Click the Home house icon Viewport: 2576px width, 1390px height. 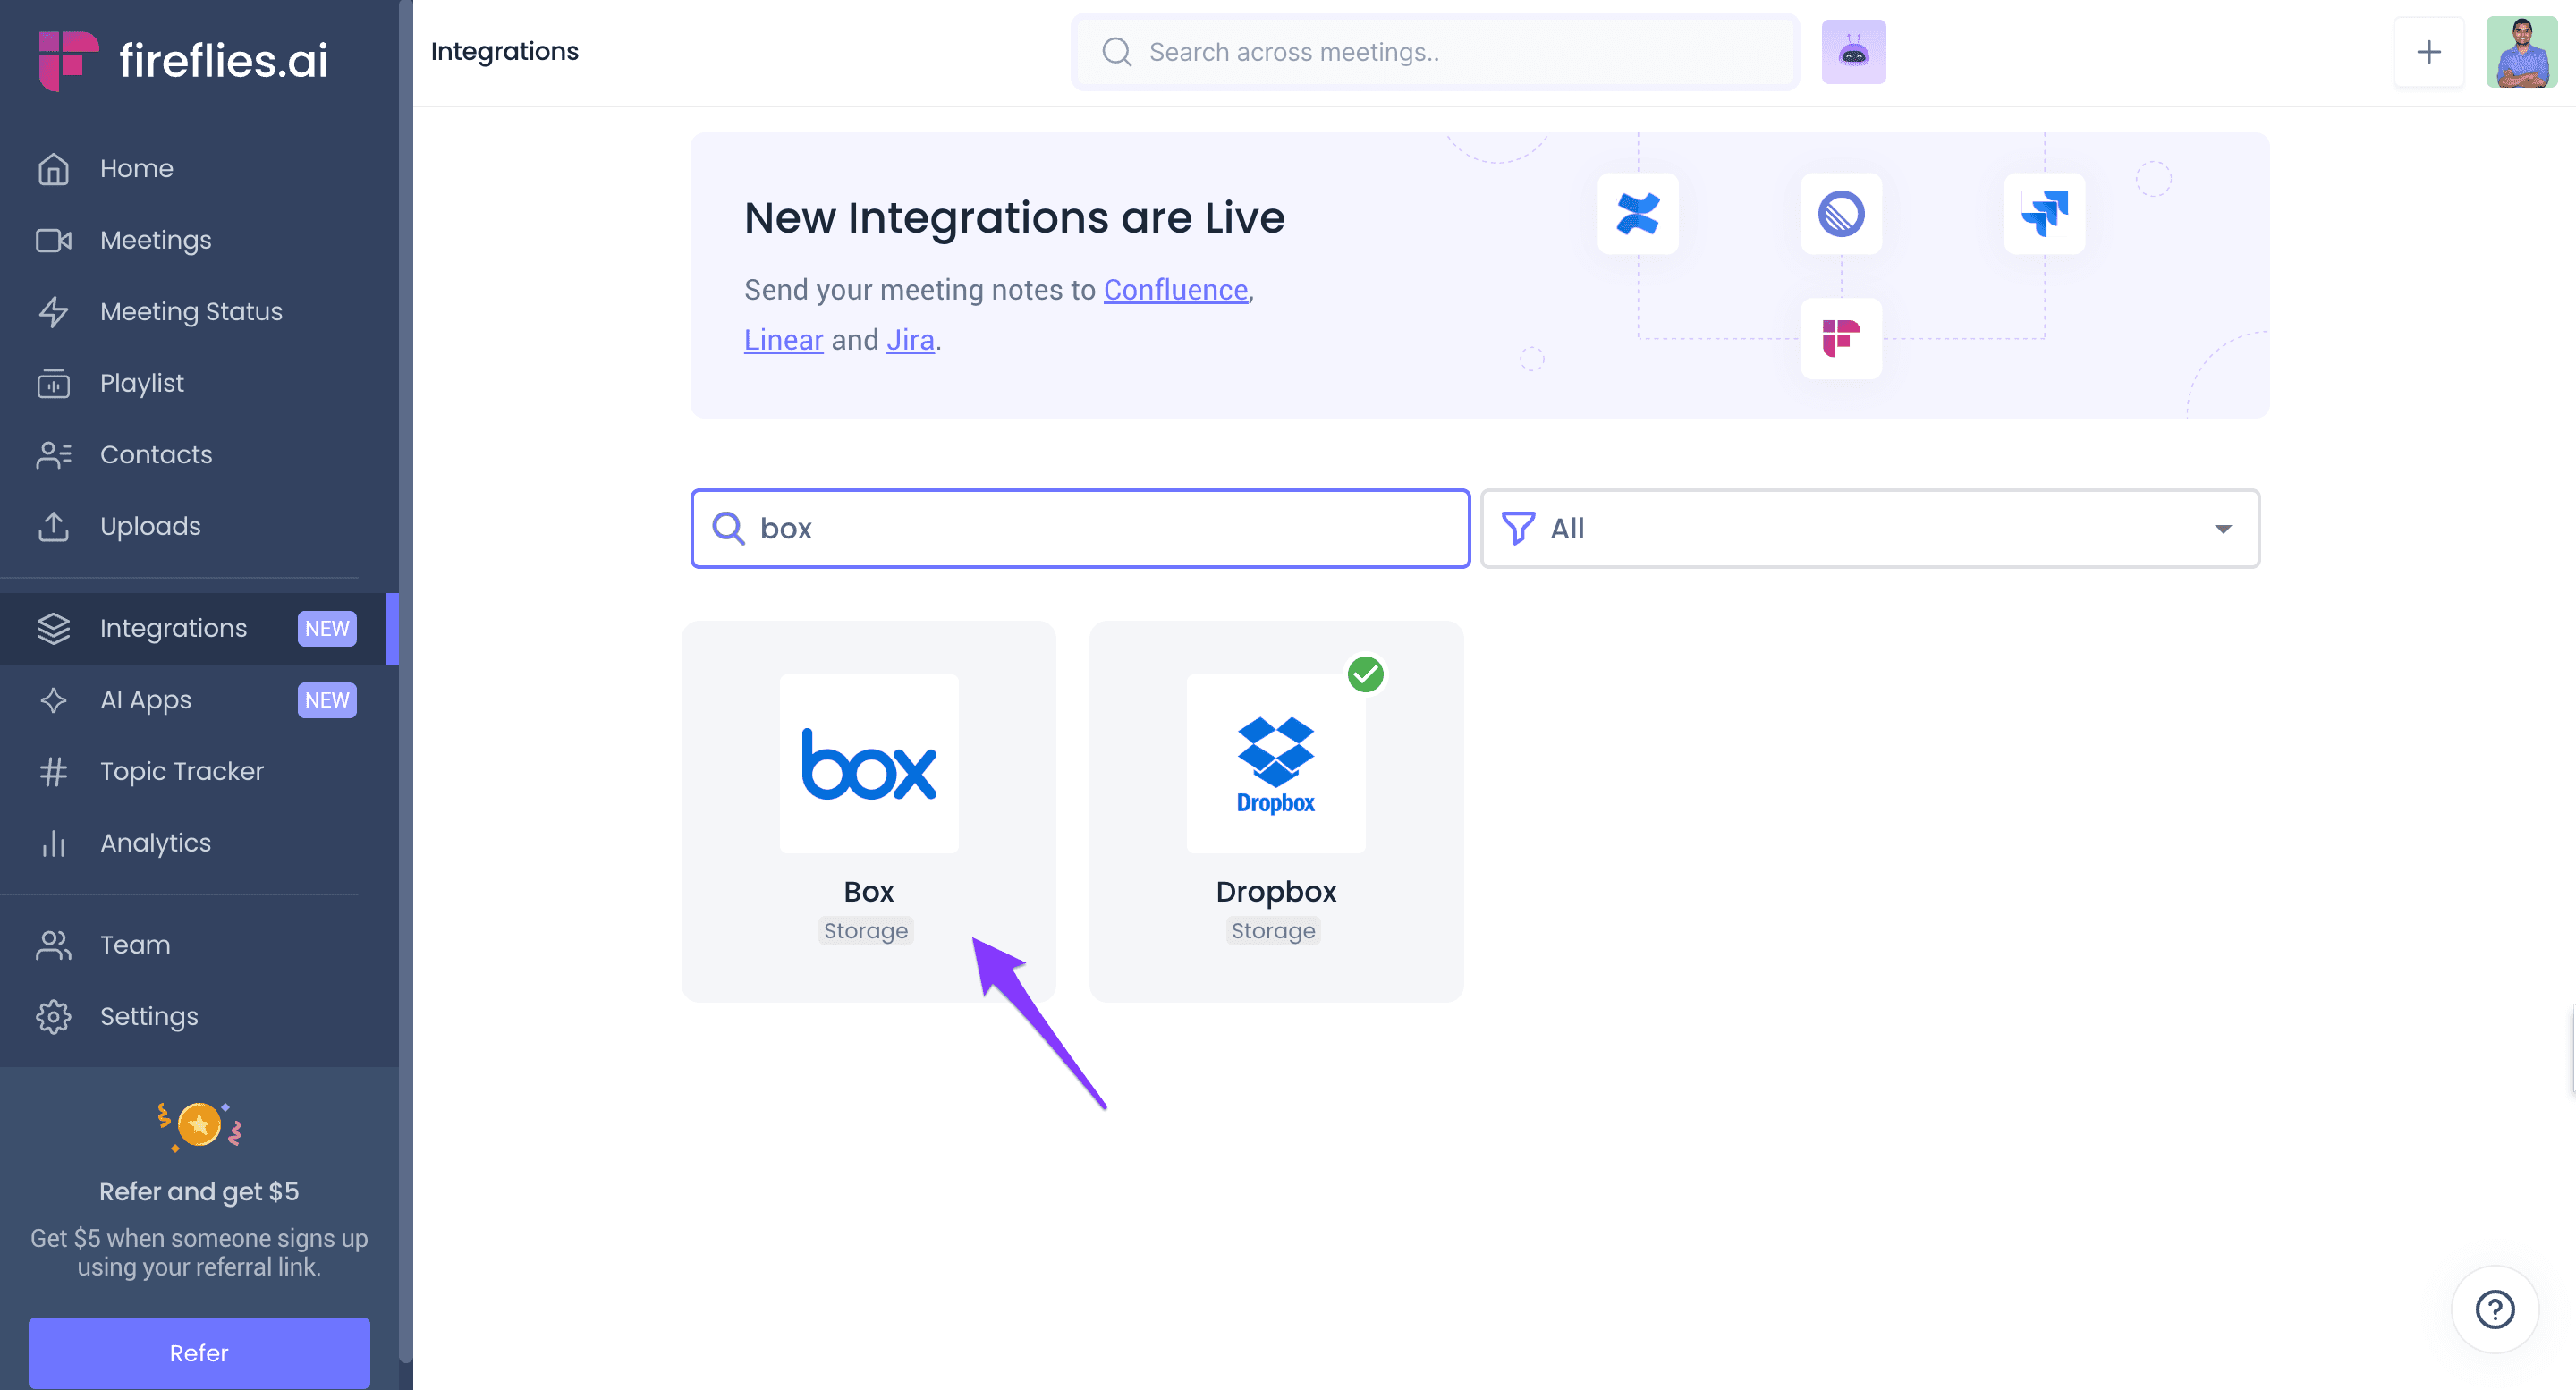[x=53, y=168]
